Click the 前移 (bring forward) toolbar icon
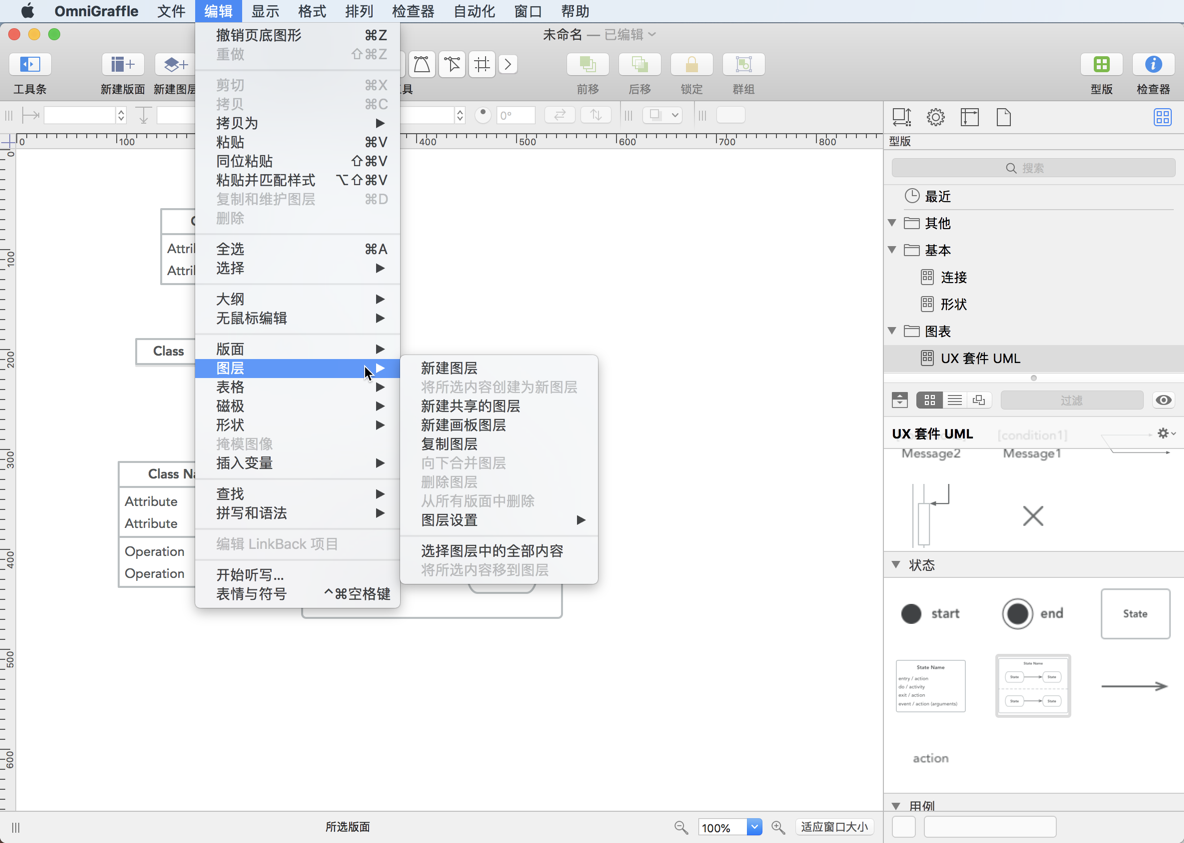1184x843 pixels. pyautogui.click(x=587, y=63)
